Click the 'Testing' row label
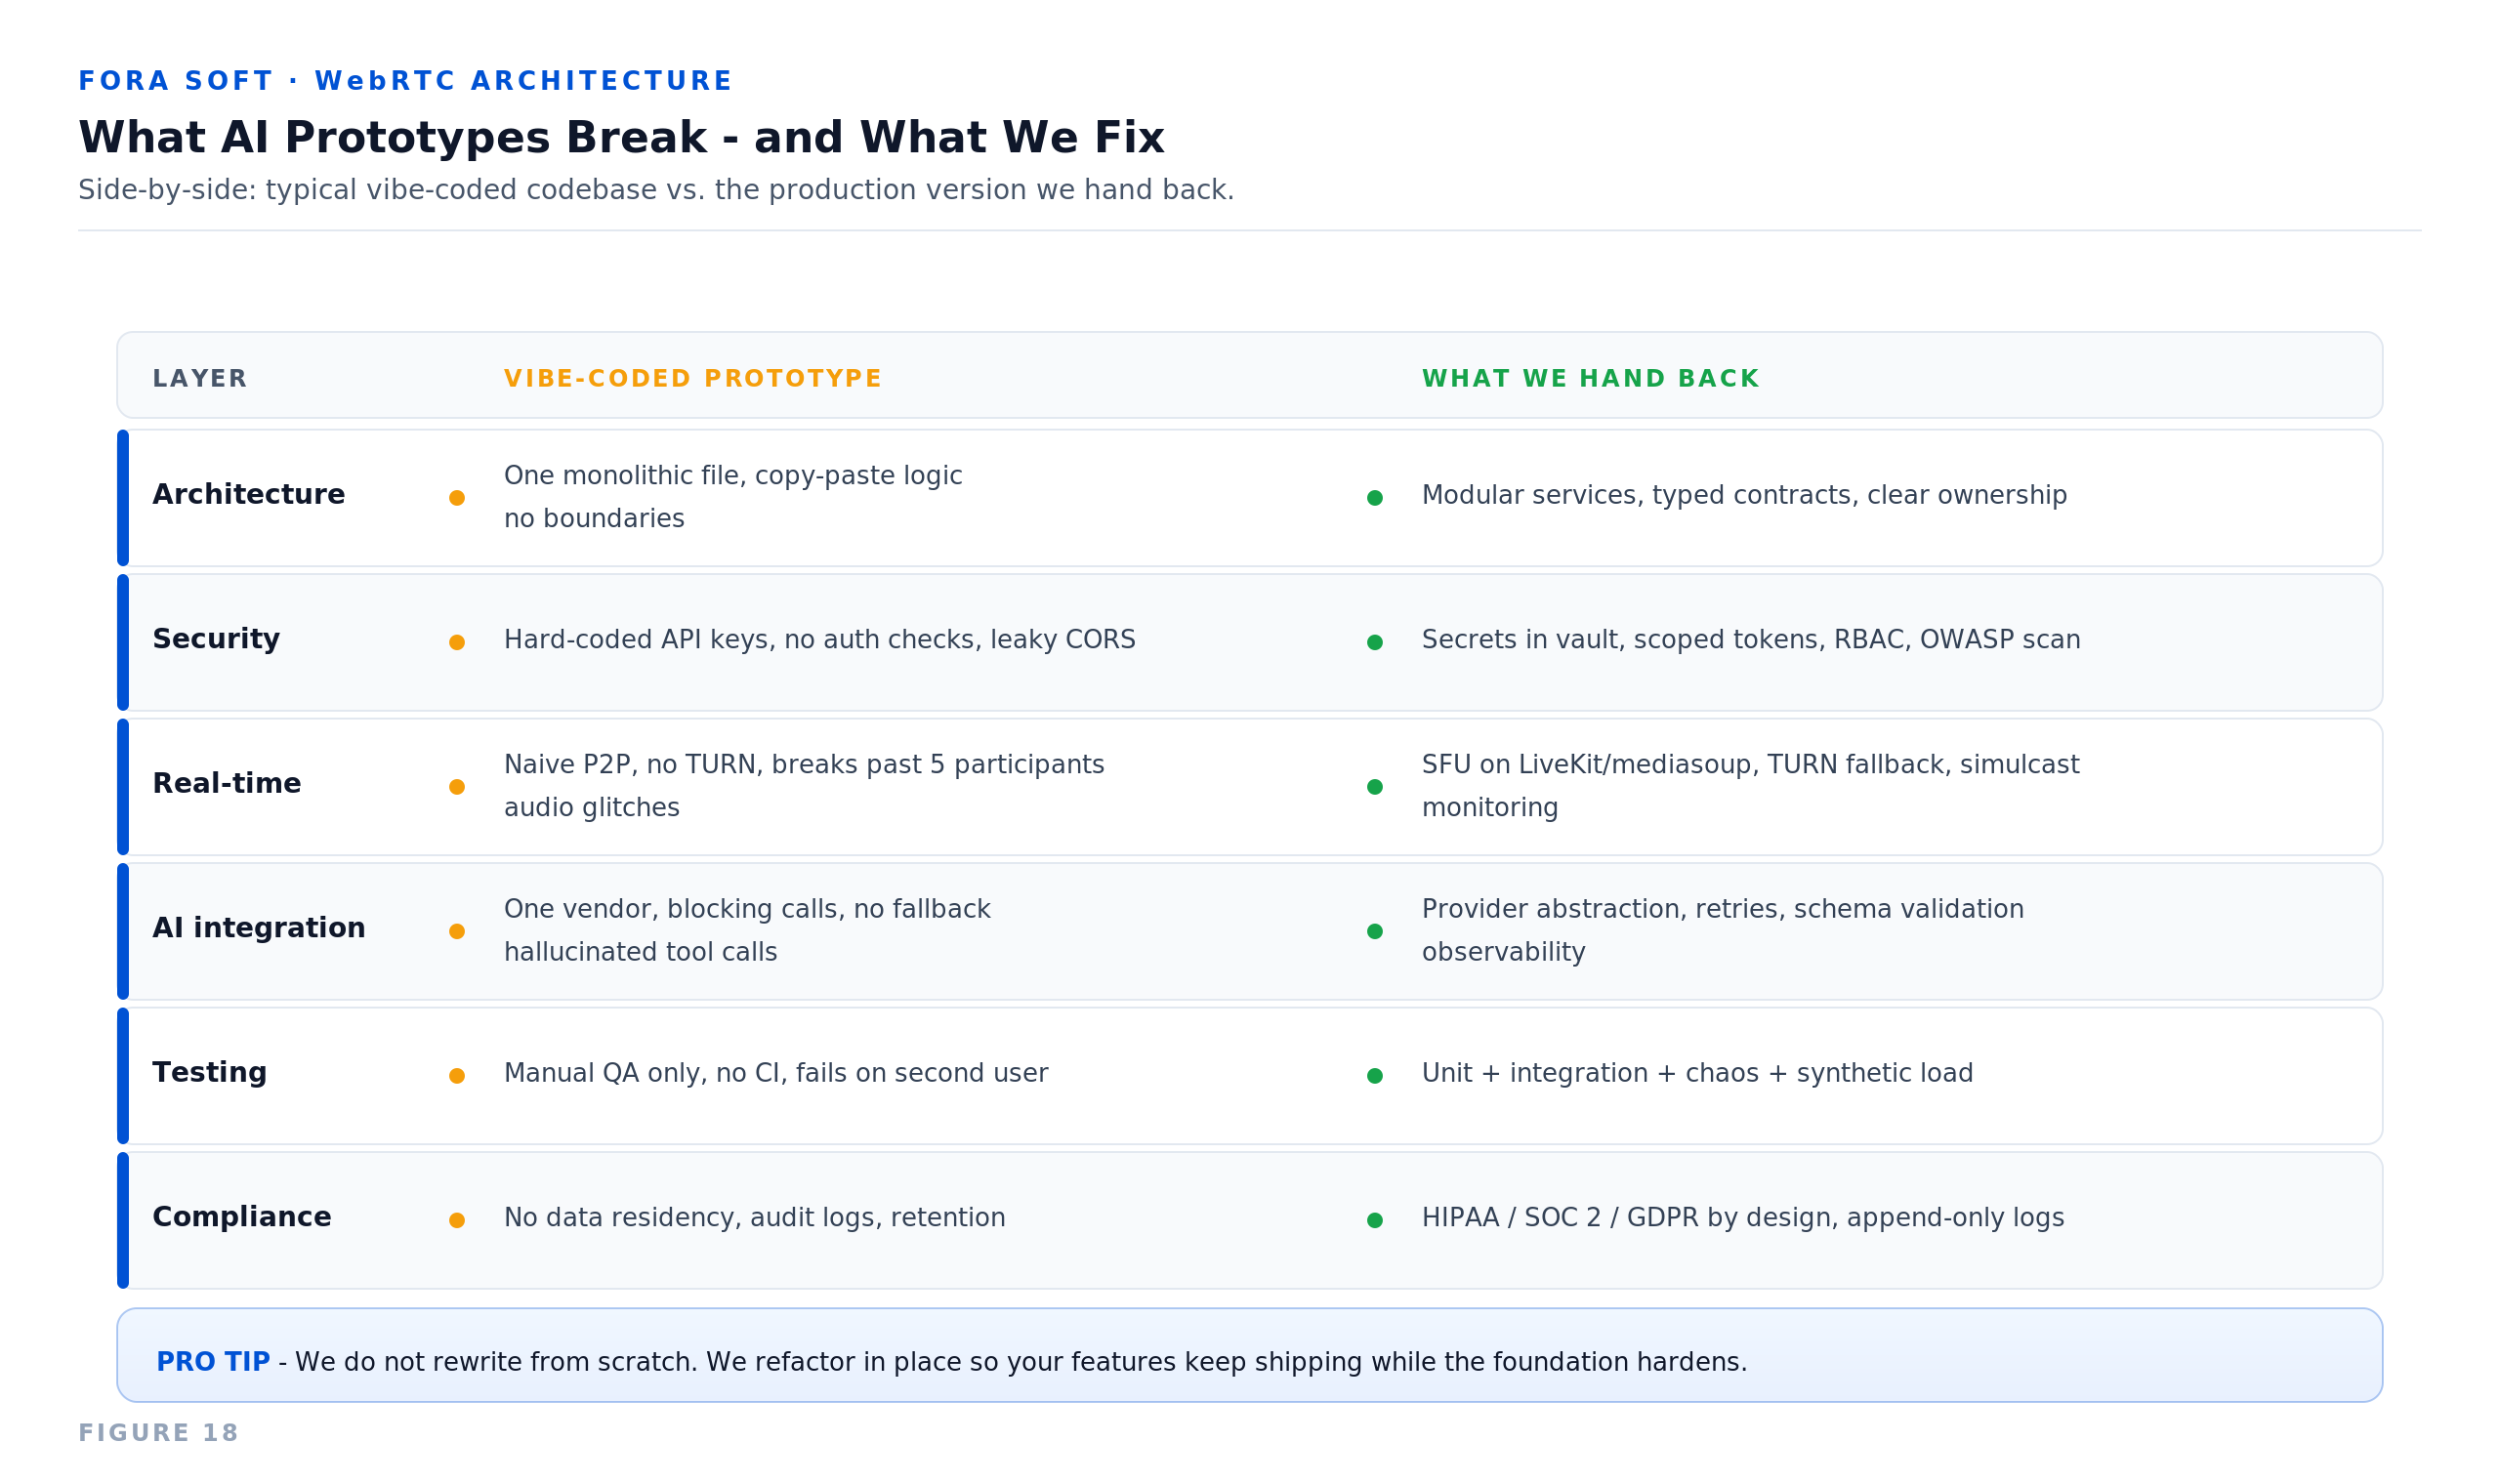The height and width of the screenshot is (1484, 2500). tap(209, 1073)
